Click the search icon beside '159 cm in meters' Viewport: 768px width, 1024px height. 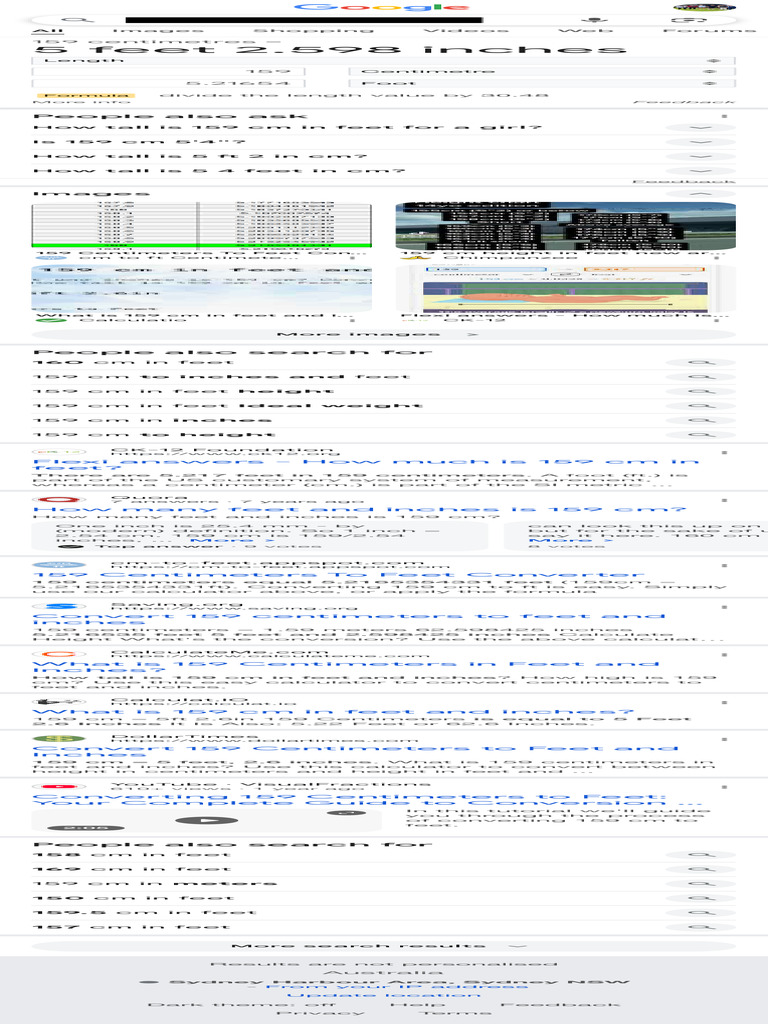pos(701,883)
